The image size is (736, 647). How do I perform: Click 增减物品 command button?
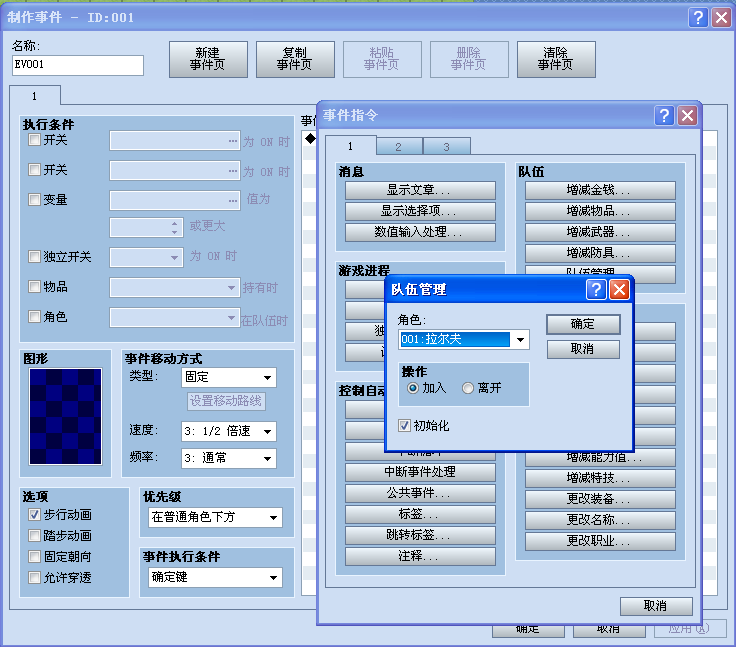pos(600,211)
